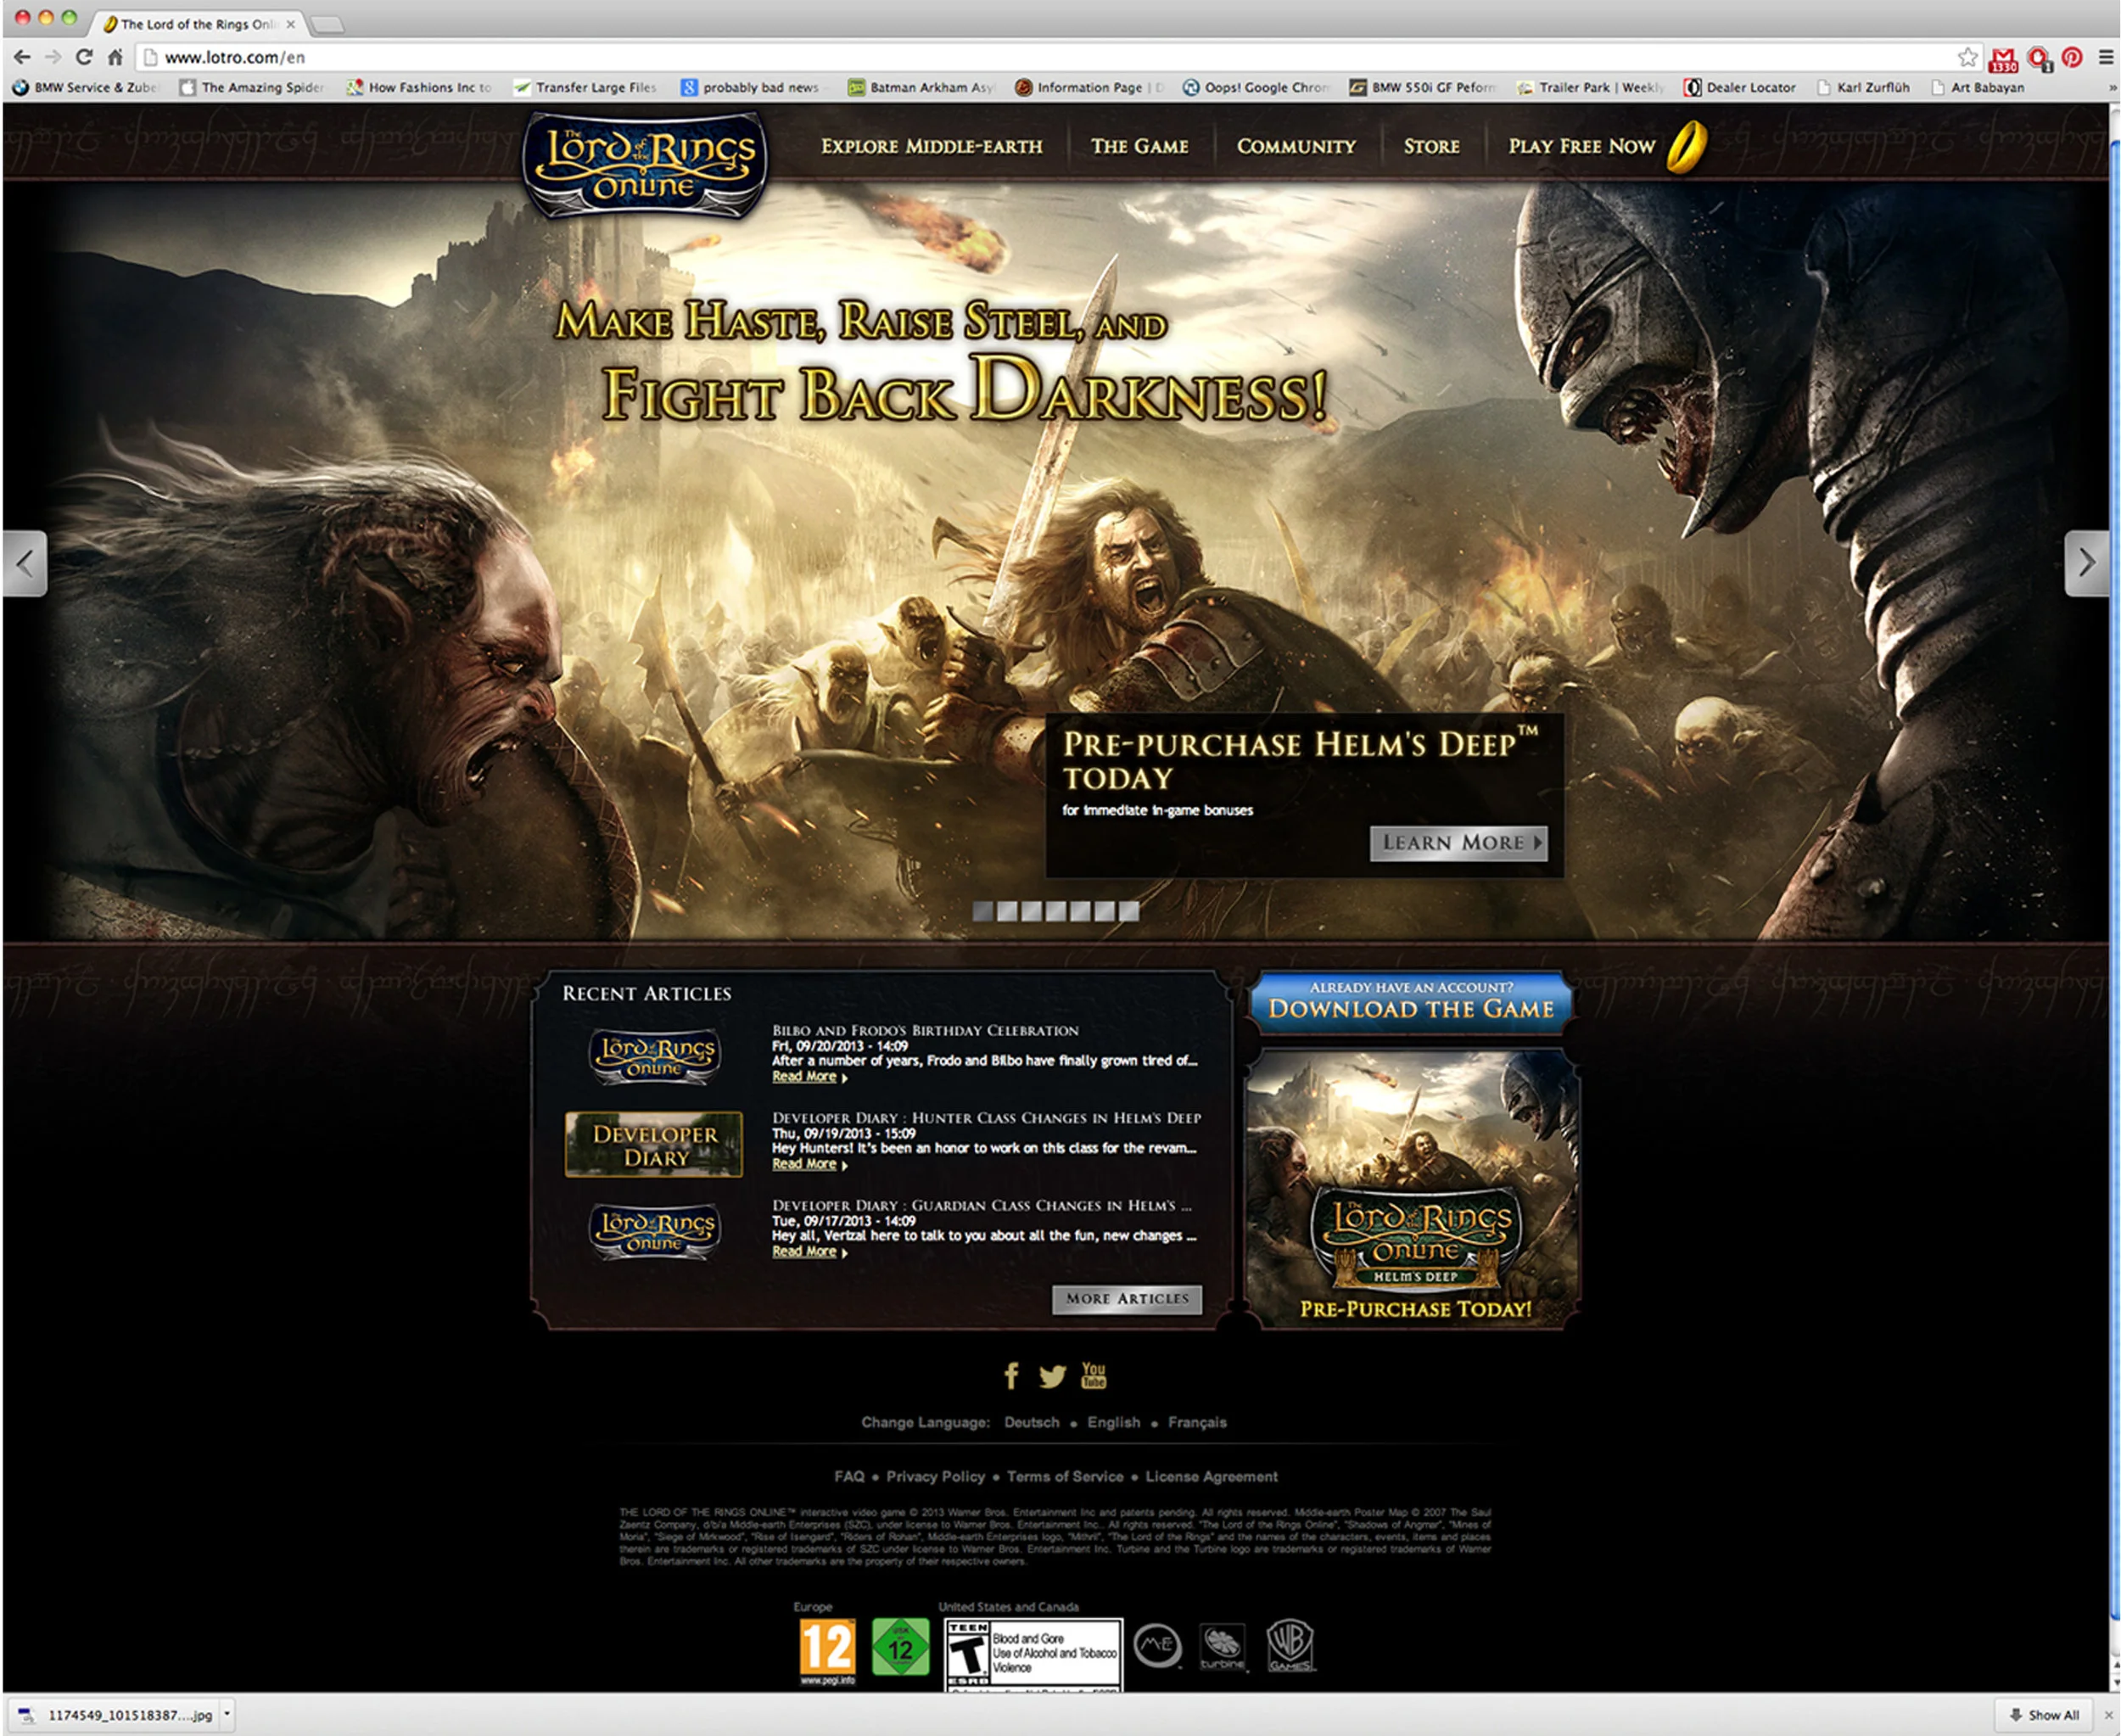Select the fourth carousel slide indicator
2121x1736 pixels.
point(1055,911)
